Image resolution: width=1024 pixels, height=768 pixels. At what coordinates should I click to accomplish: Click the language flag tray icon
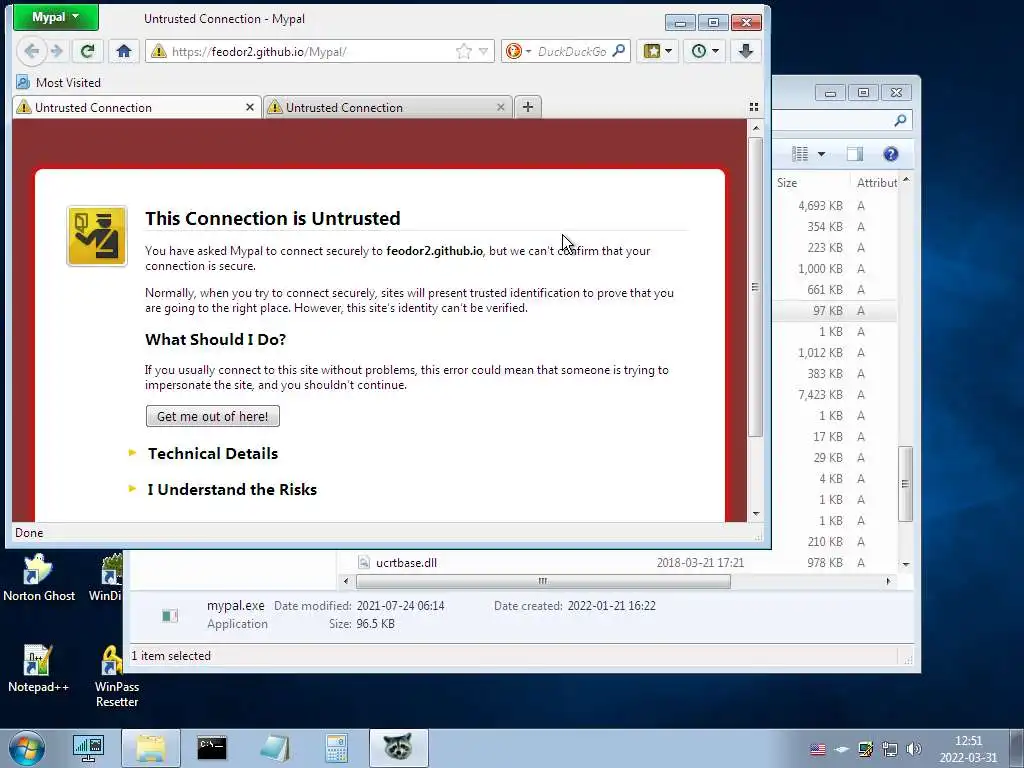pyautogui.click(x=817, y=750)
